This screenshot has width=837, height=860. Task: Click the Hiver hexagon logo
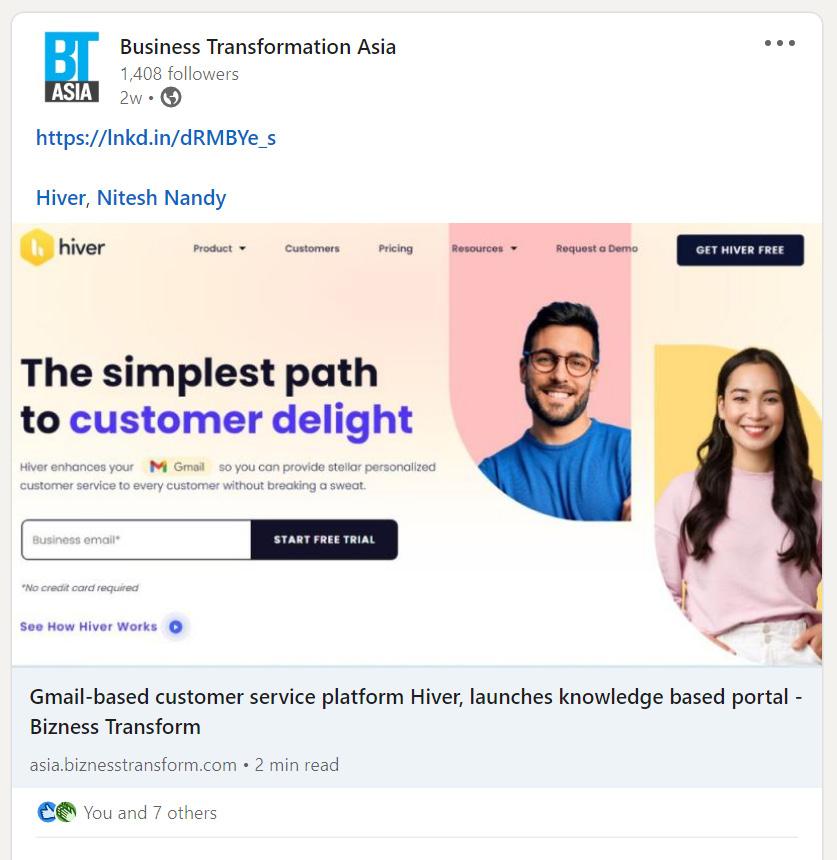pyautogui.click(x=37, y=247)
